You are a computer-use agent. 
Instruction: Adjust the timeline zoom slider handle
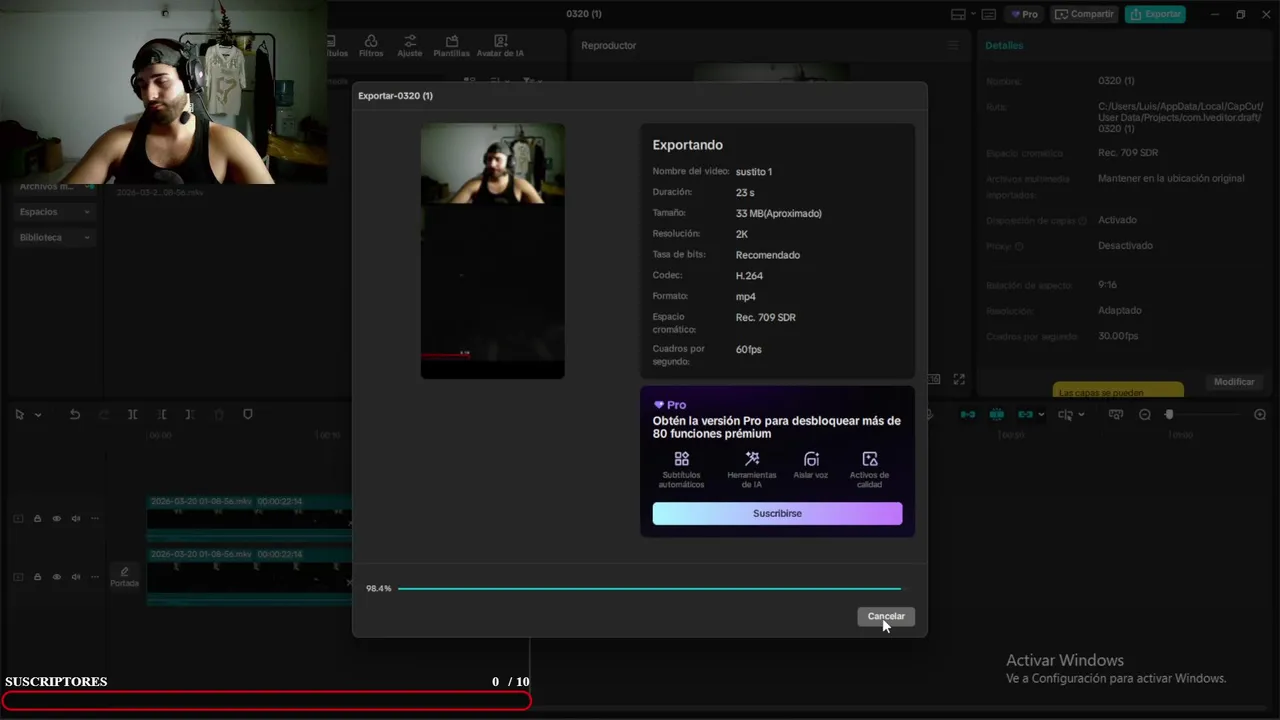1168,414
